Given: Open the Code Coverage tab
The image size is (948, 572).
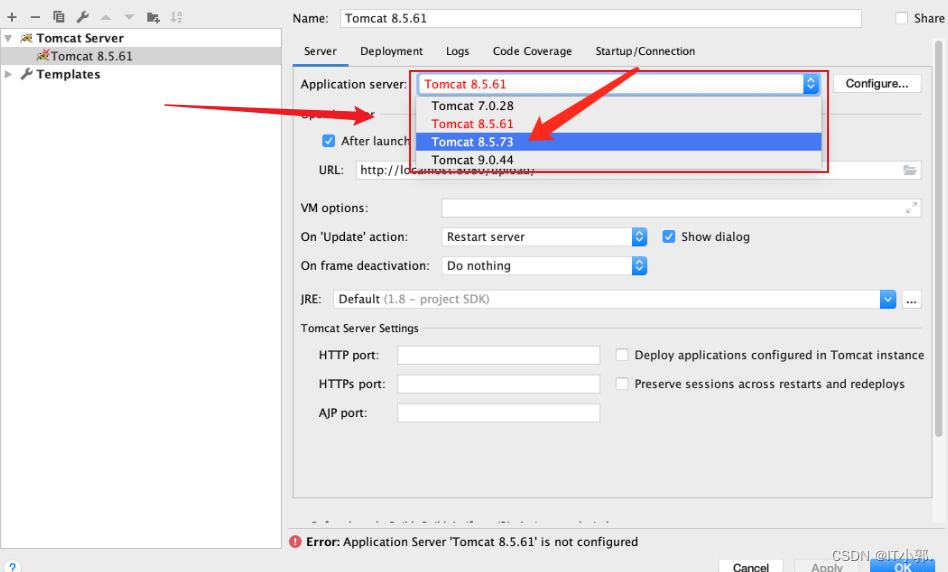Looking at the screenshot, I should (532, 51).
